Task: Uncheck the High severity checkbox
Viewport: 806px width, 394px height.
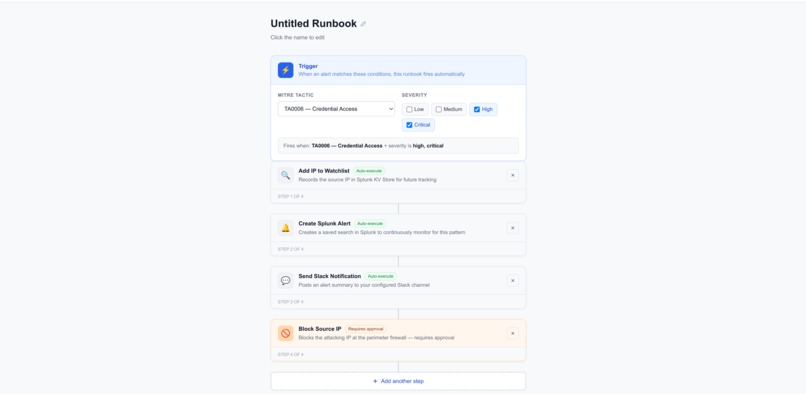Action: pos(477,110)
